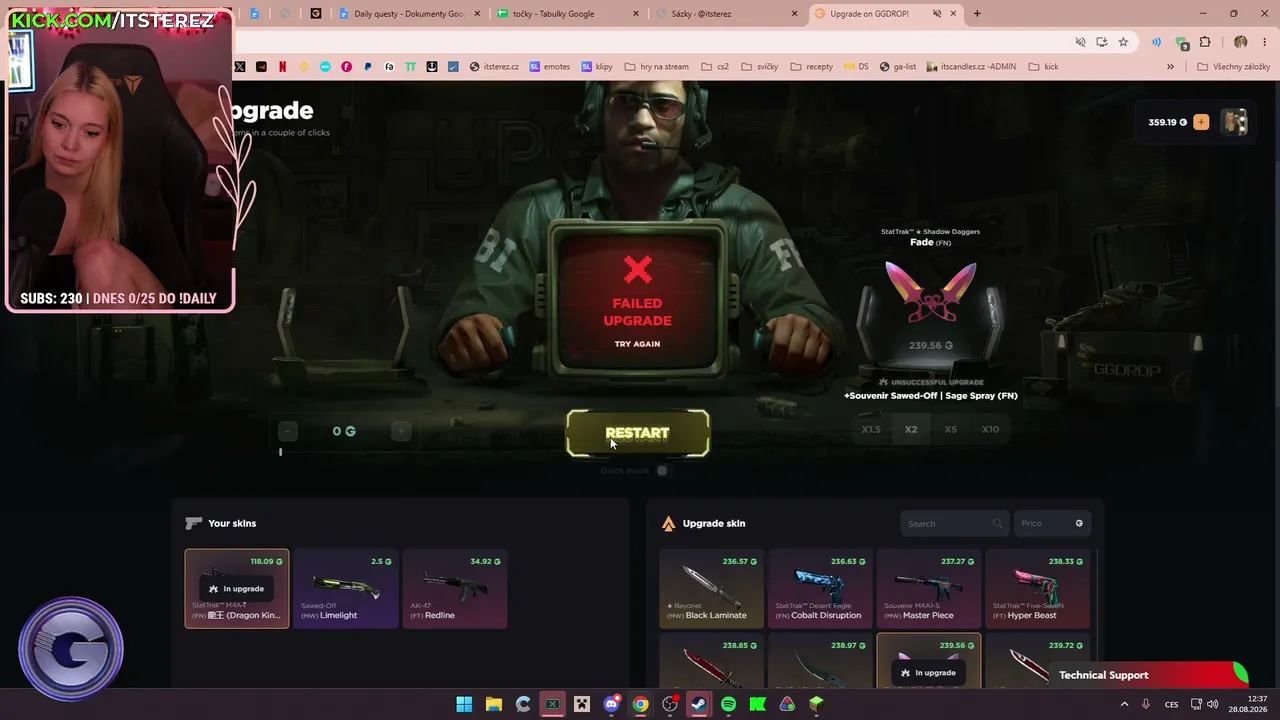Choose the M4A1-S Master Piece skin
Viewport: 1280px width, 720px height.
tap(928, 588)
